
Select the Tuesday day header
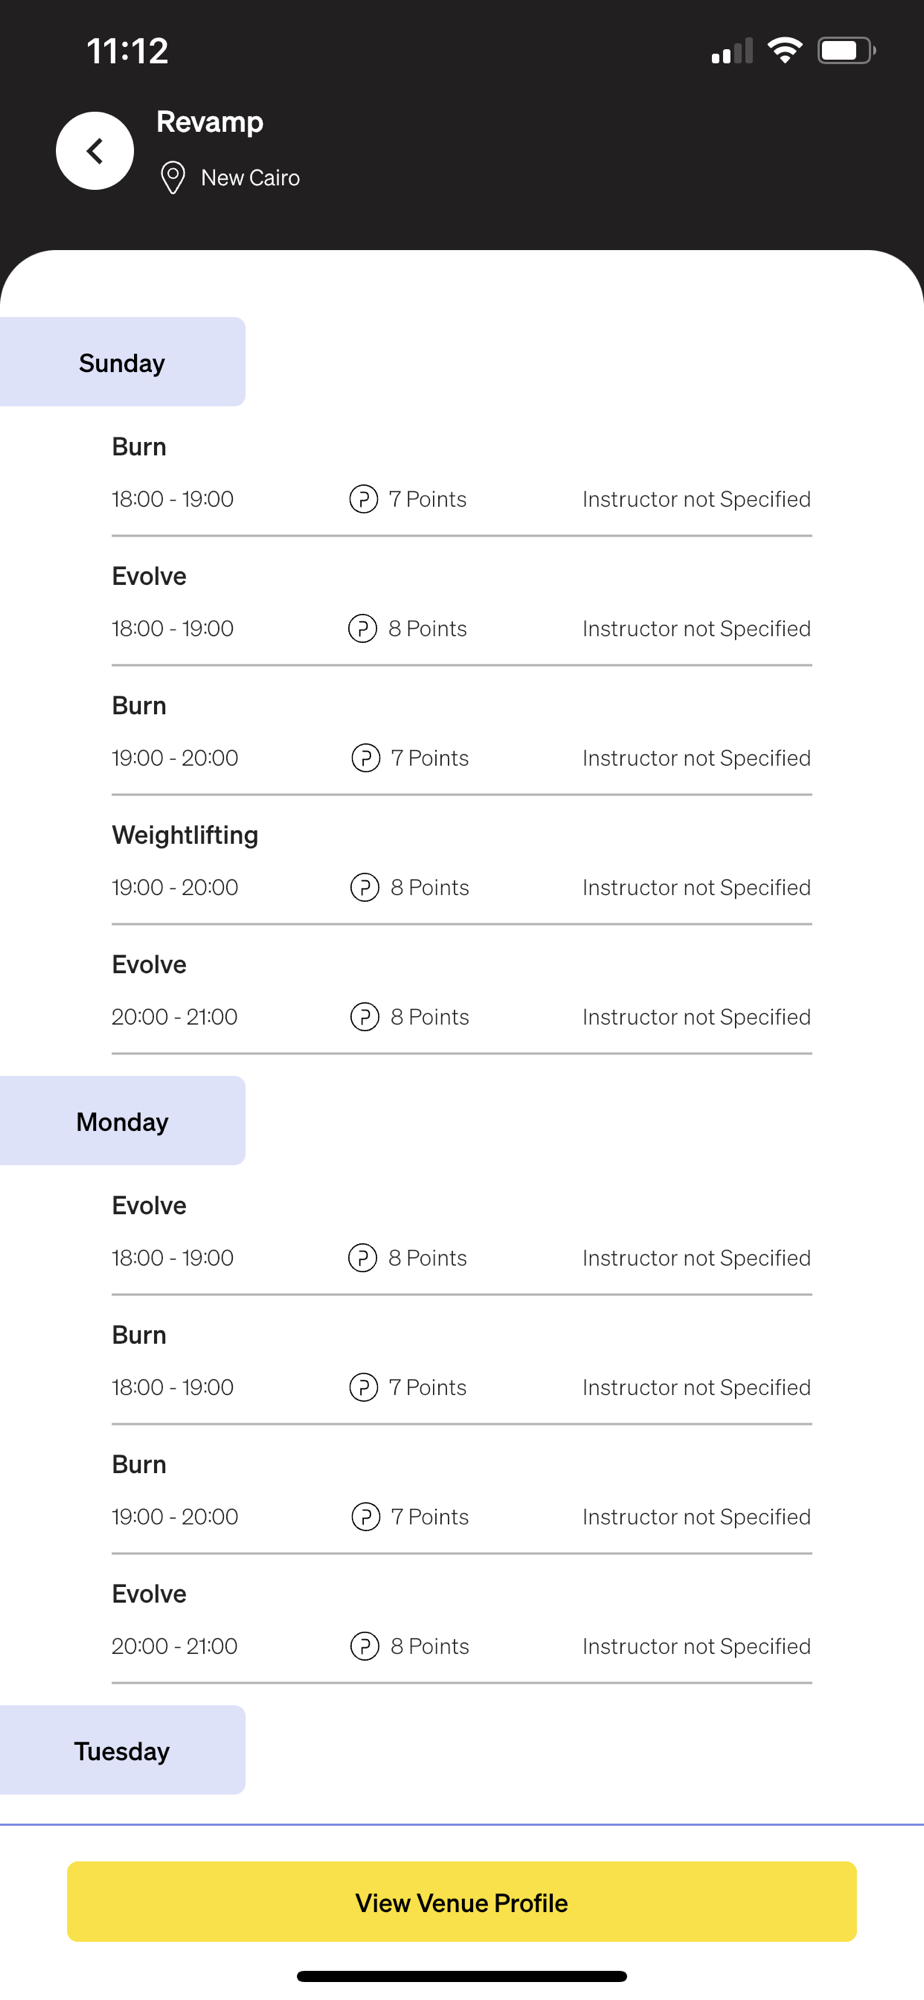pos(122,1750)
